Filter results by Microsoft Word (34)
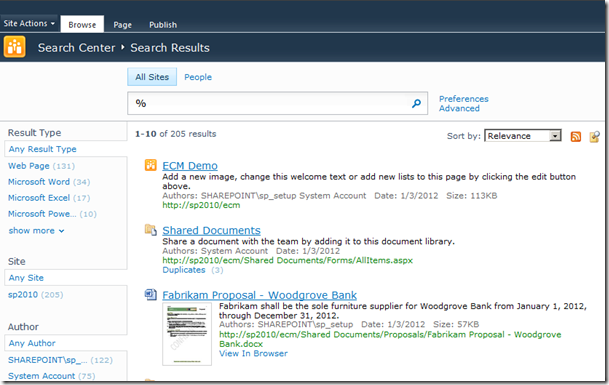609x385 pixels. [49, 182]
